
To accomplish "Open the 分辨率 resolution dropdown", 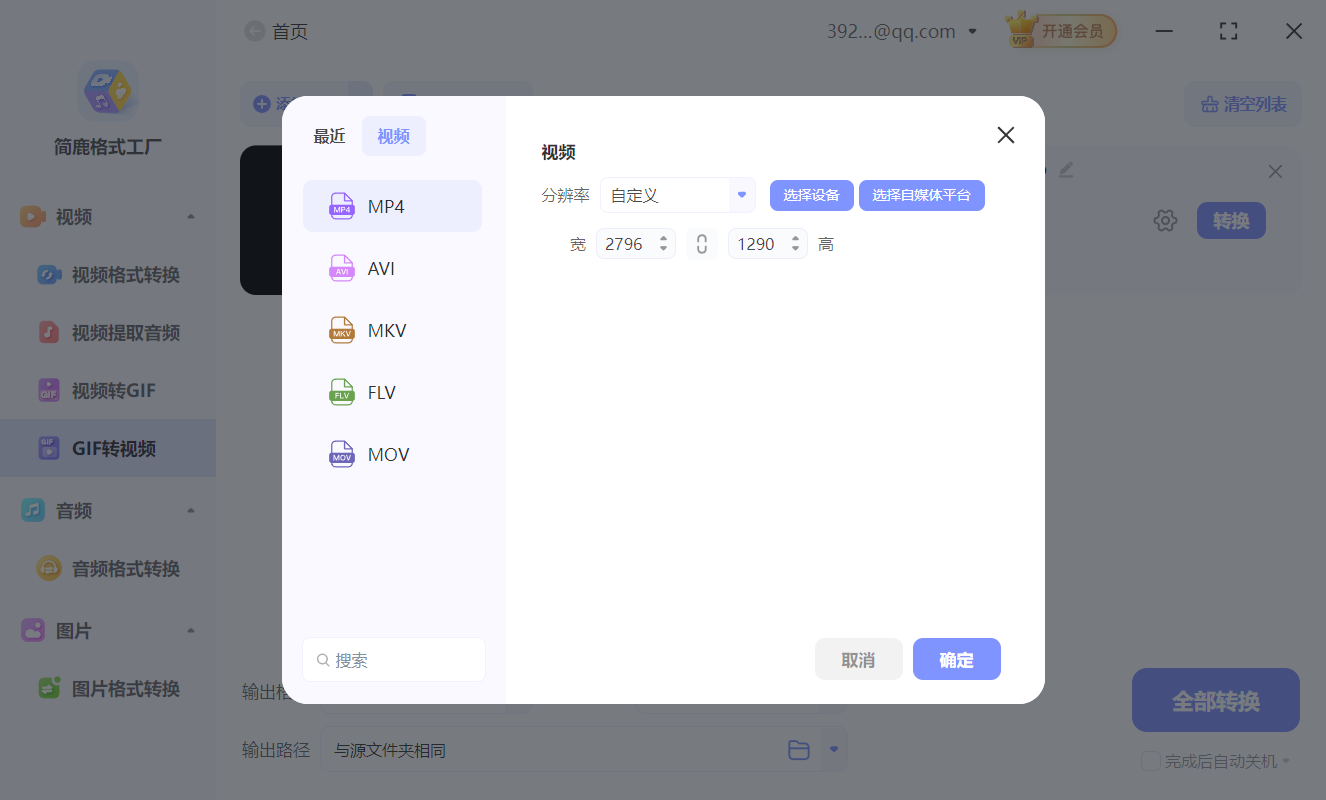I will pyautogui.click(x=678, y=195).
